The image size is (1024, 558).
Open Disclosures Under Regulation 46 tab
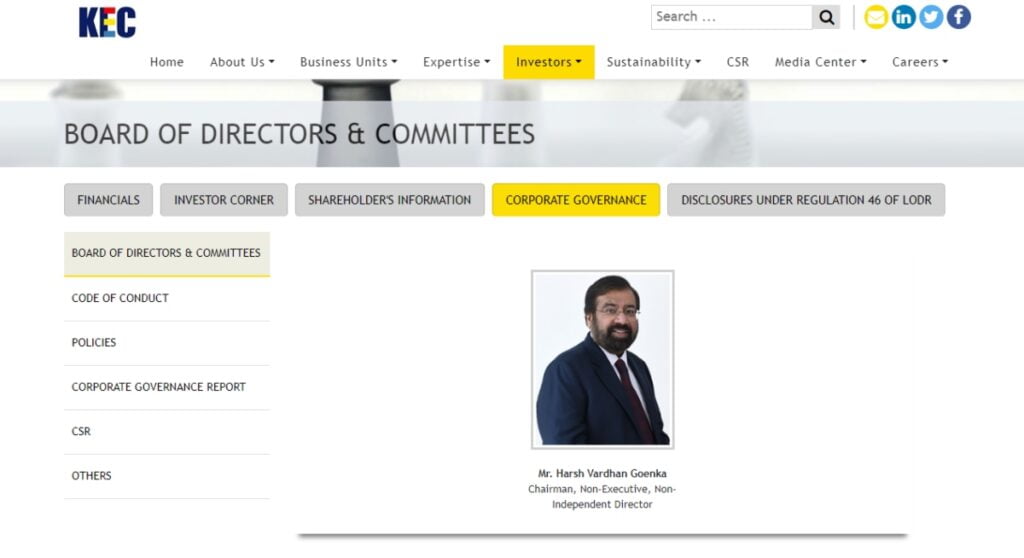(806, 200)
